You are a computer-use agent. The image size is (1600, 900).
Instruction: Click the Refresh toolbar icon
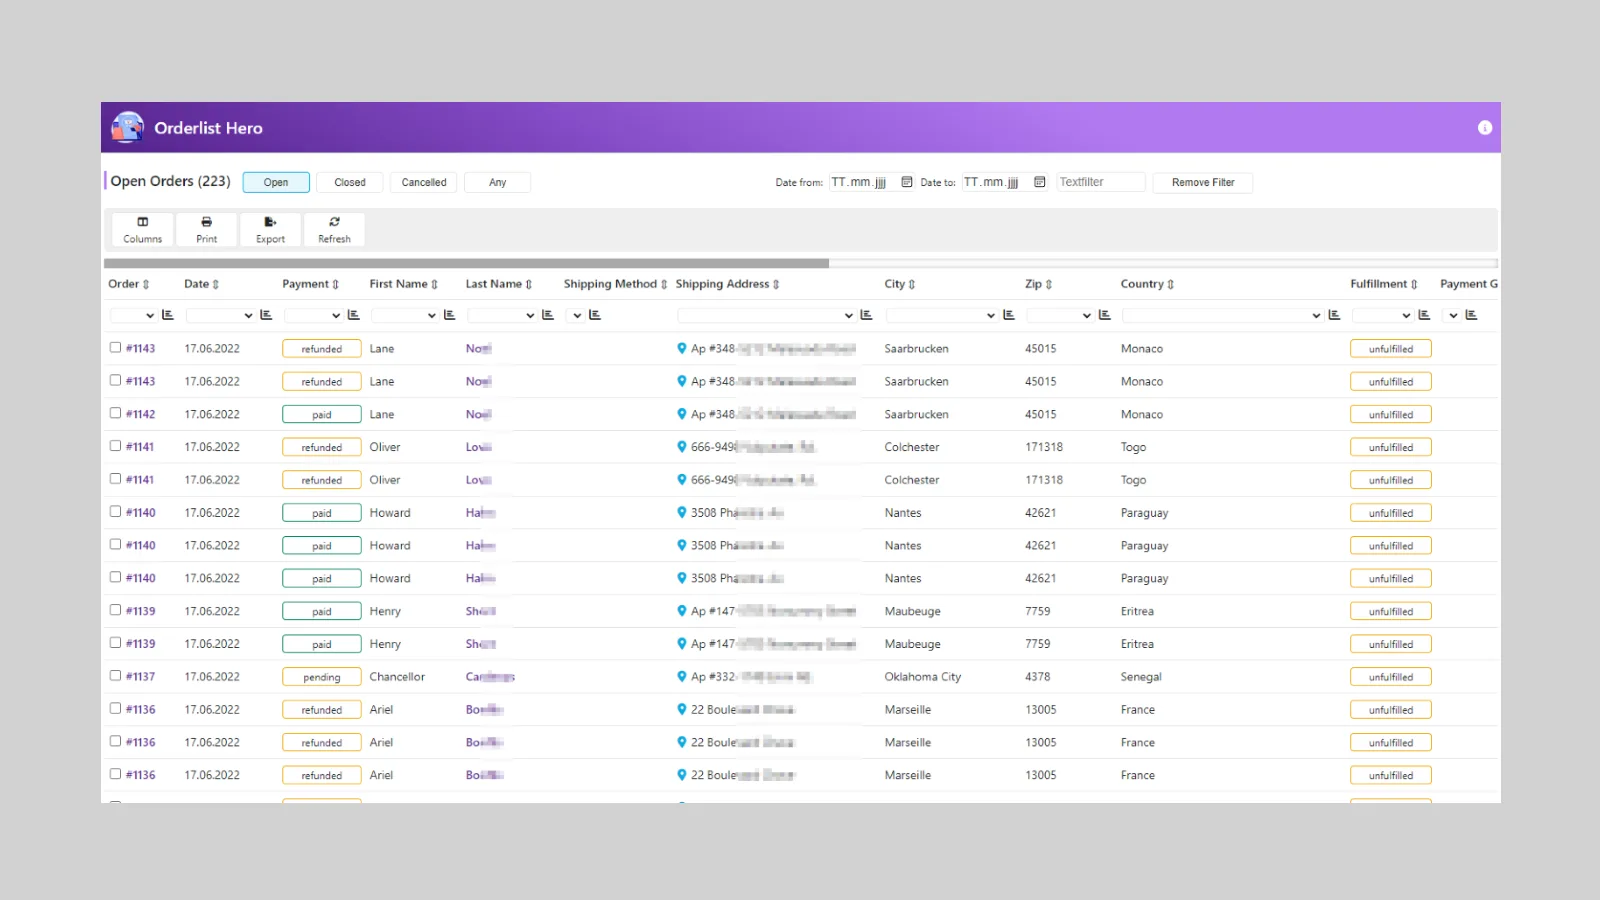point(334,222)
